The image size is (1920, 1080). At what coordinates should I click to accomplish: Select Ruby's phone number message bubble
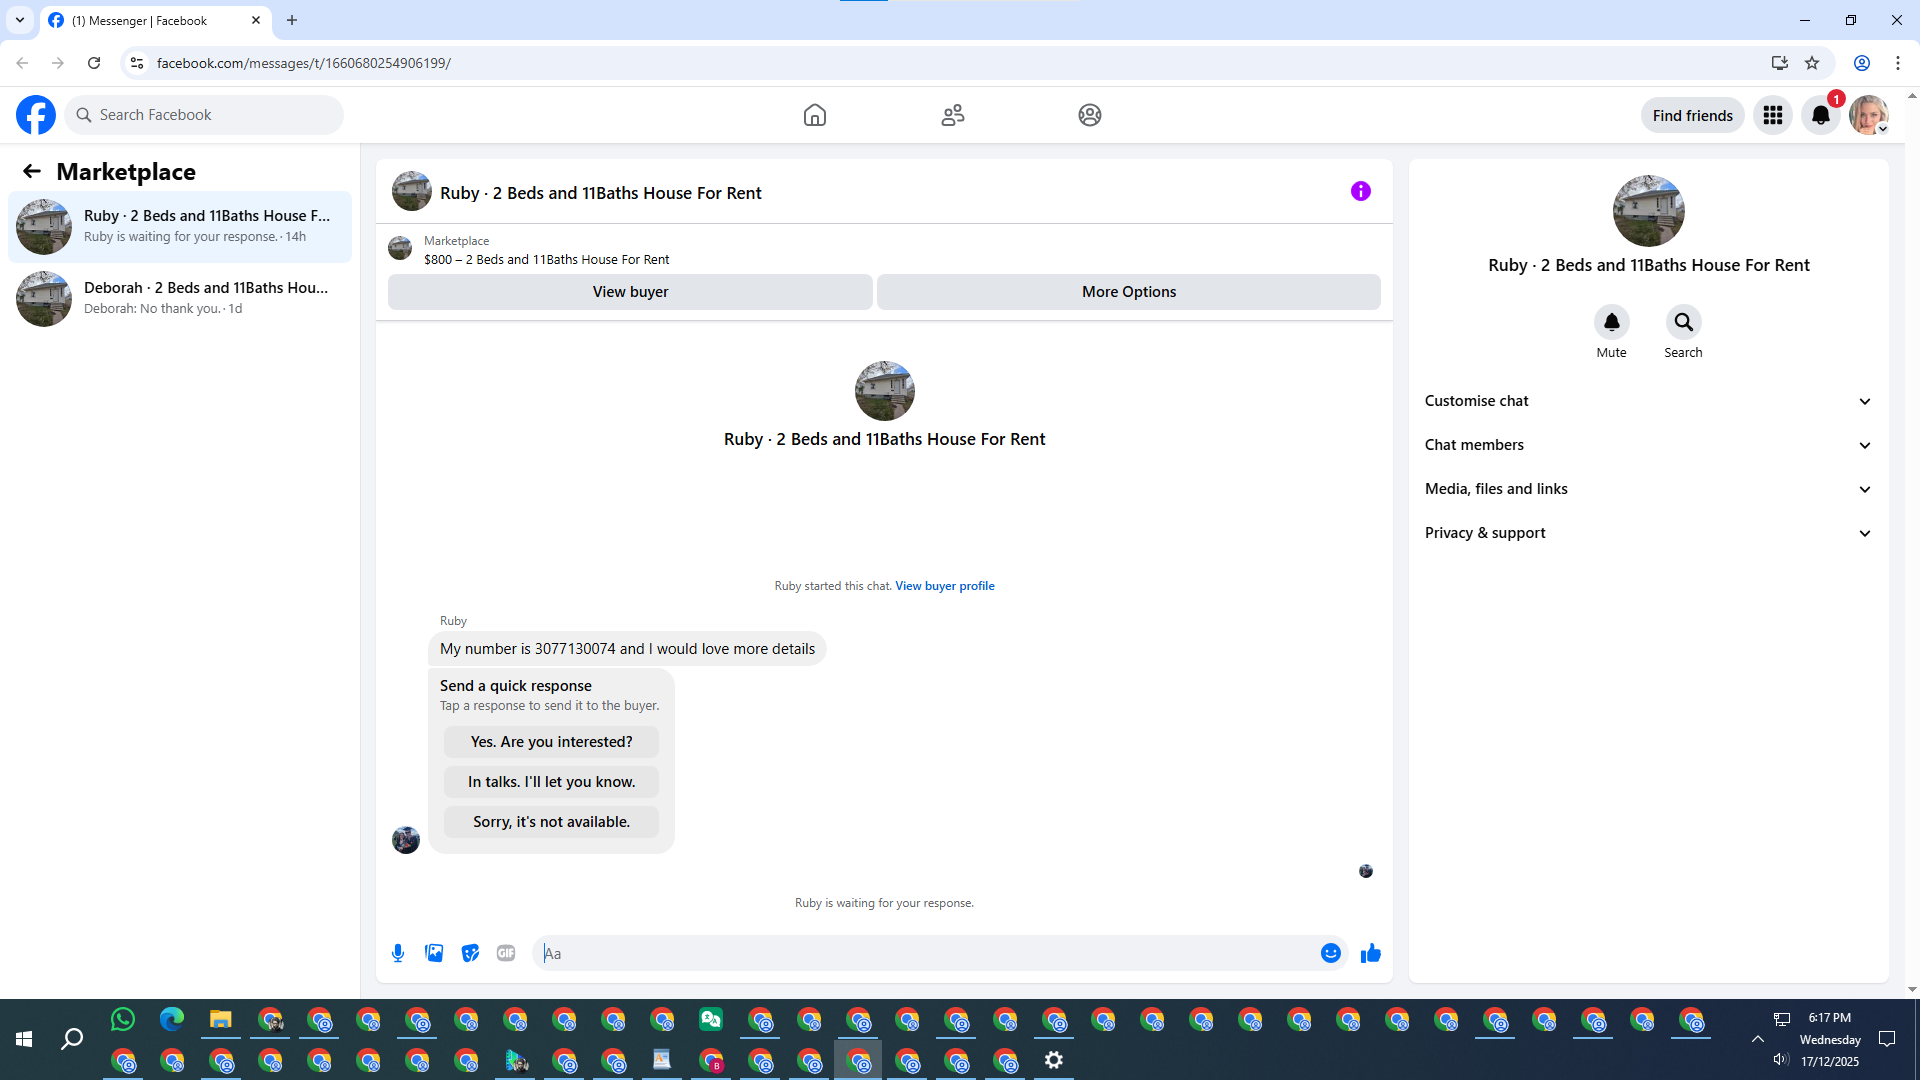pyautogui.click(x=627, y=649)
